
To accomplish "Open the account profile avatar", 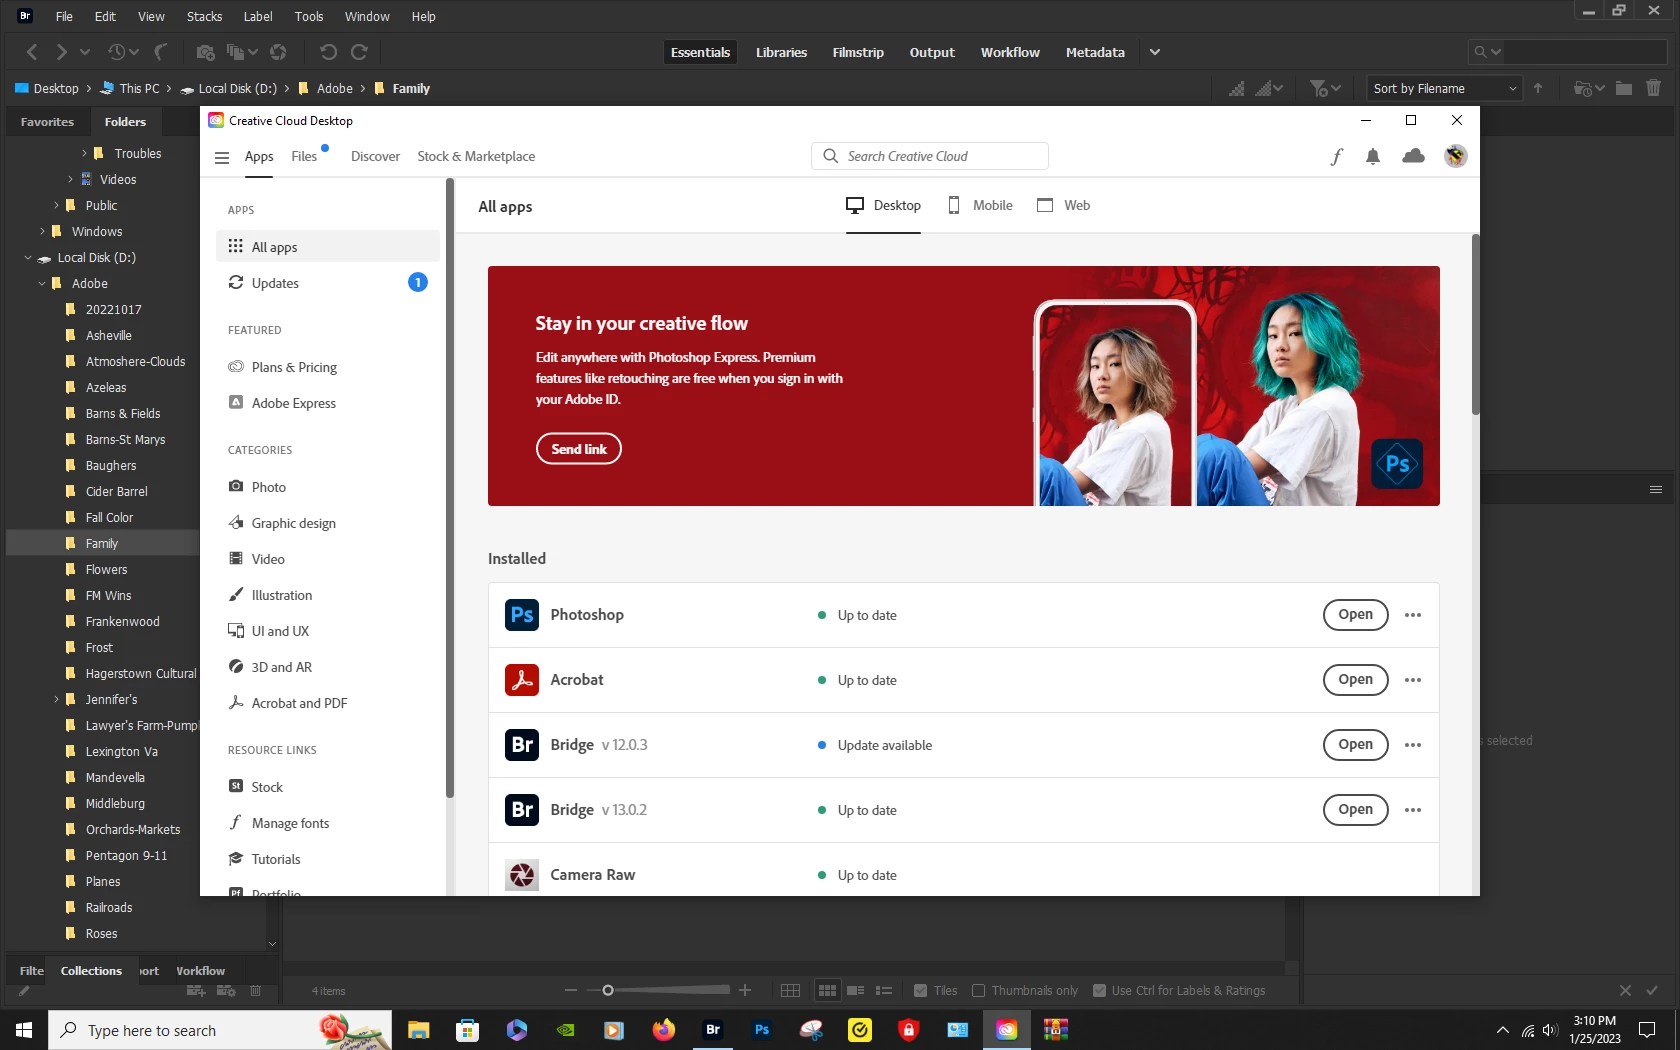I will (1455, 156).
